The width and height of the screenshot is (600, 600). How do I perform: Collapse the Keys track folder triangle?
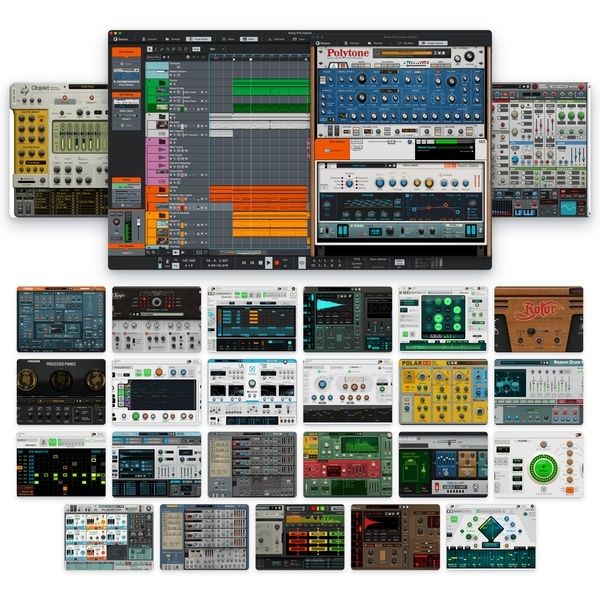(149, 115)
